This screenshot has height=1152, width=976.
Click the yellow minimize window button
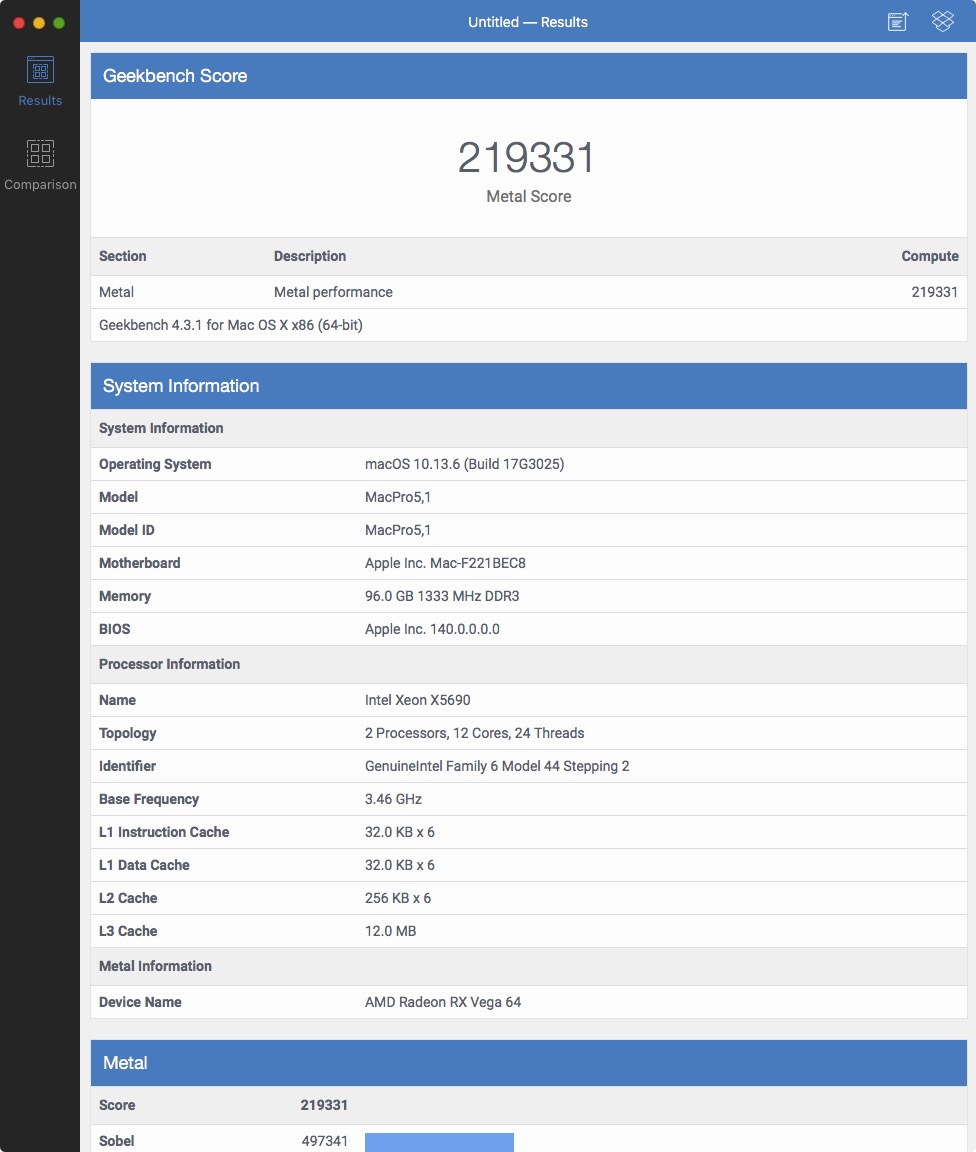tap(39, 23)
